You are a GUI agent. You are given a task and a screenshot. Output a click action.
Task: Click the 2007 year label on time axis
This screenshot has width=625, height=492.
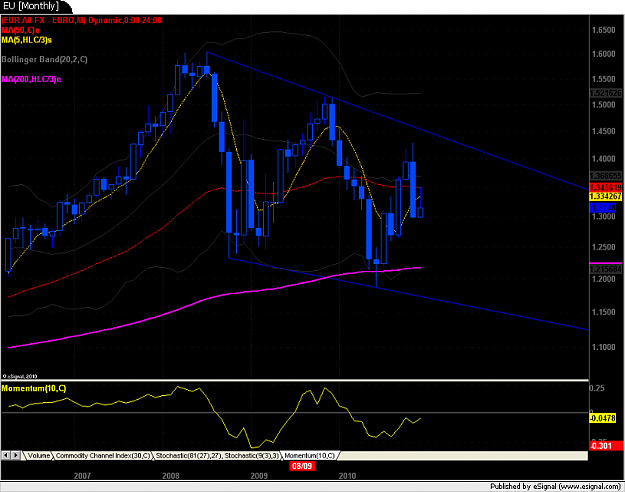(x=83, y=476)
